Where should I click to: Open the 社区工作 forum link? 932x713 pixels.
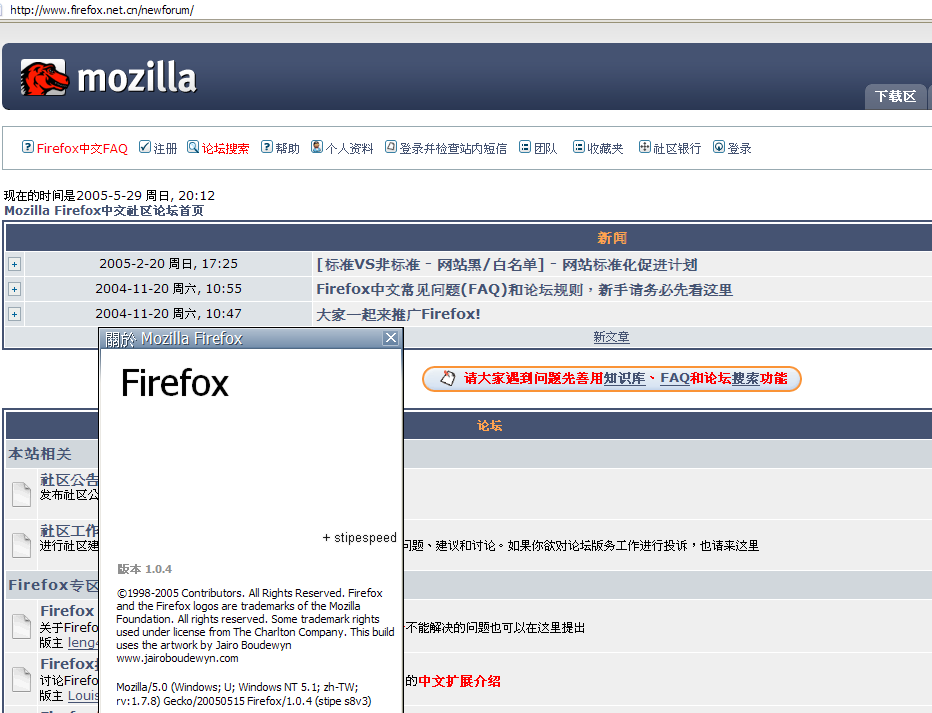tap(70, 531)
